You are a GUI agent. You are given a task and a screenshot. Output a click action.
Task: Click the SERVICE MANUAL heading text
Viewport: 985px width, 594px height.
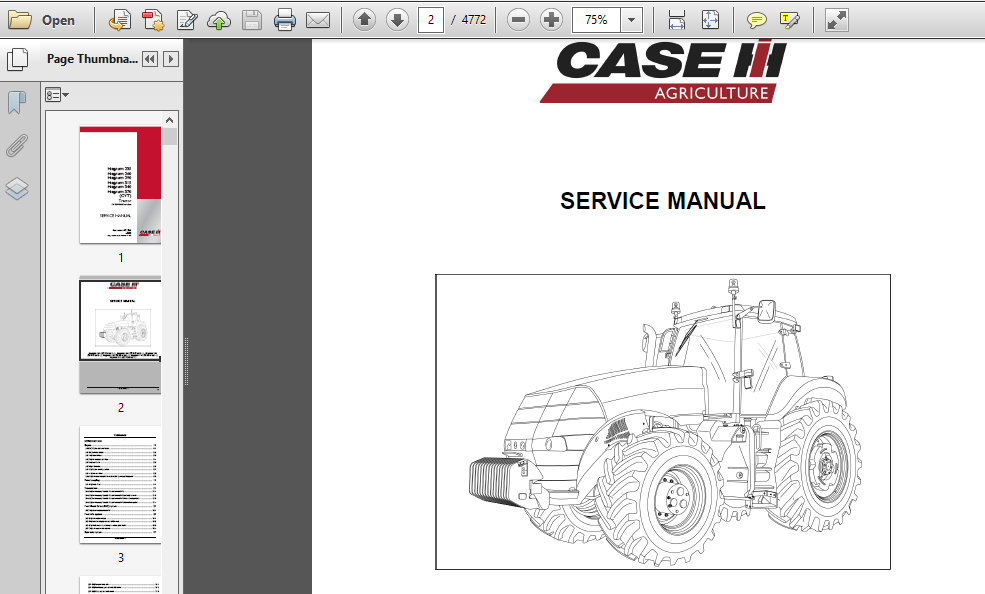coord(663,201)
